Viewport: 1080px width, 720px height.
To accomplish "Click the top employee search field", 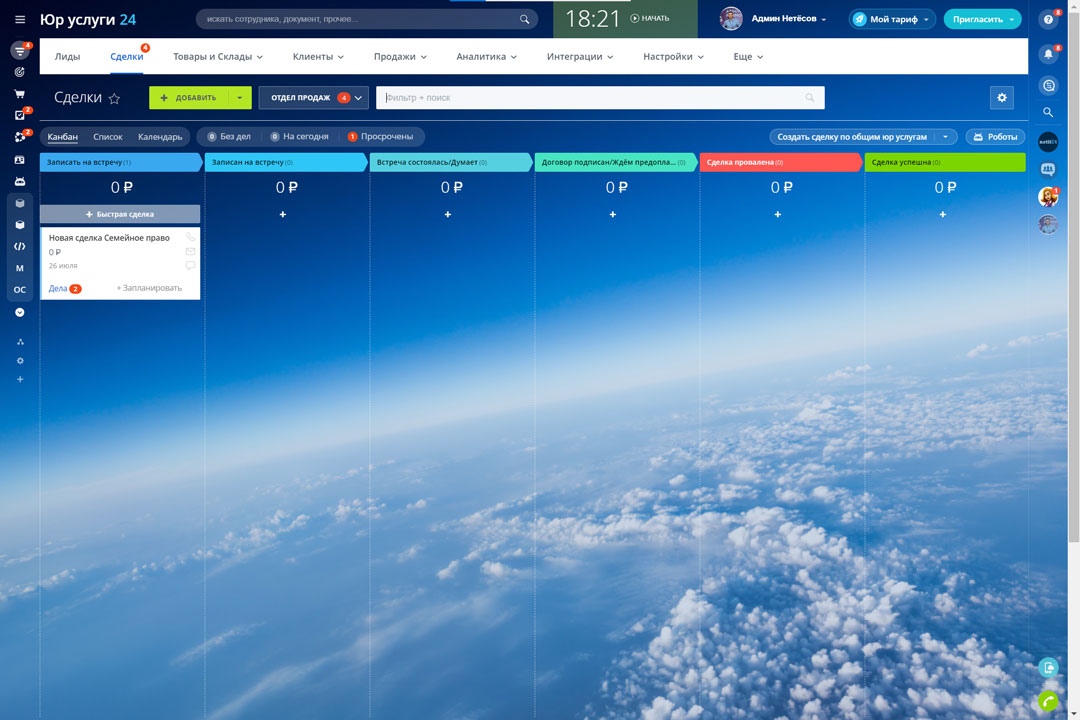I will coord(366,19).
